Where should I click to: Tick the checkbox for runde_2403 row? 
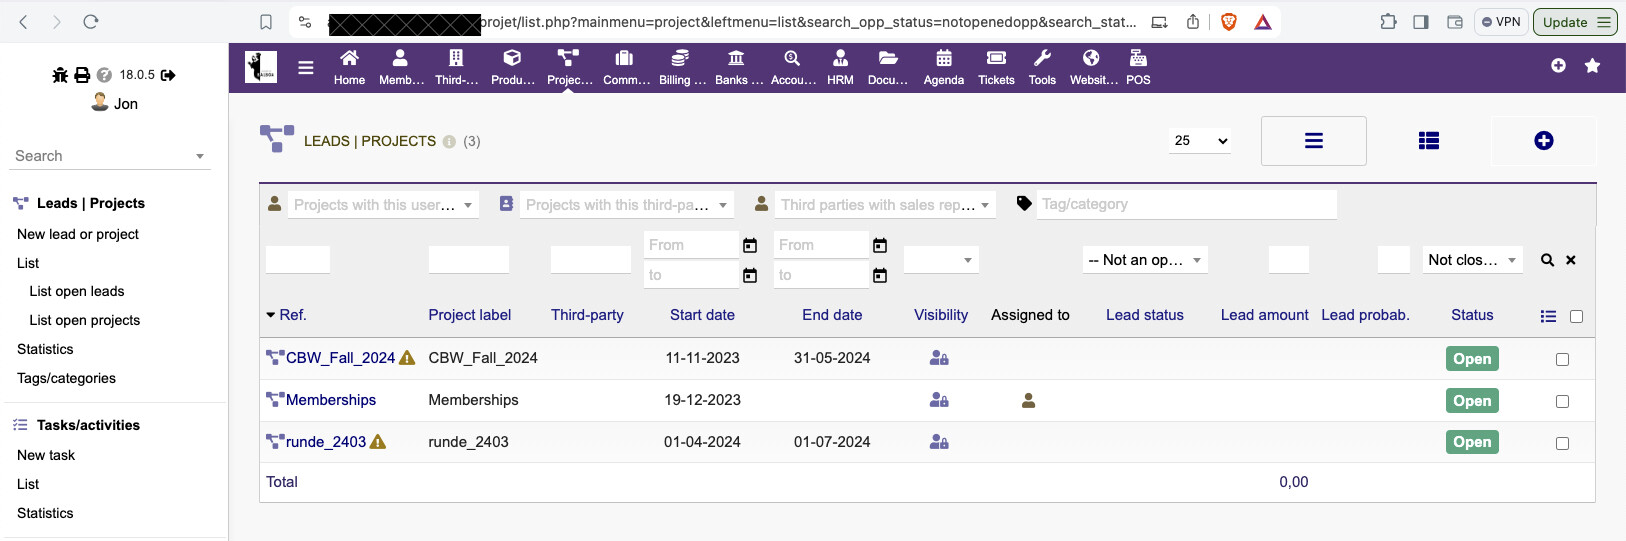[x=1562, y=443]
